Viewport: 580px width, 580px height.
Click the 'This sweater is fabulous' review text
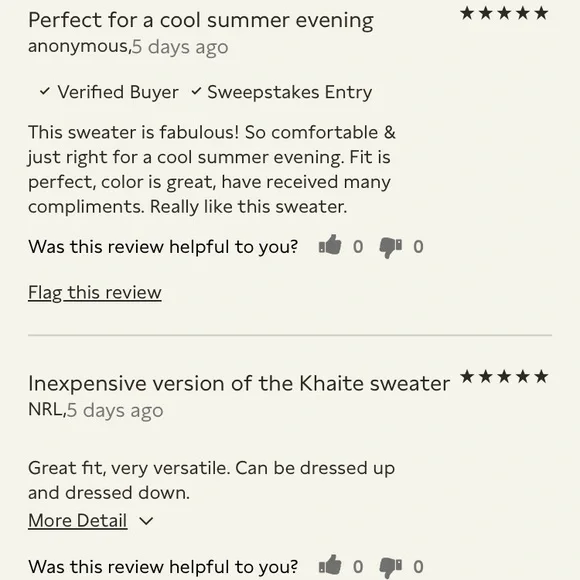coord(212,169)
